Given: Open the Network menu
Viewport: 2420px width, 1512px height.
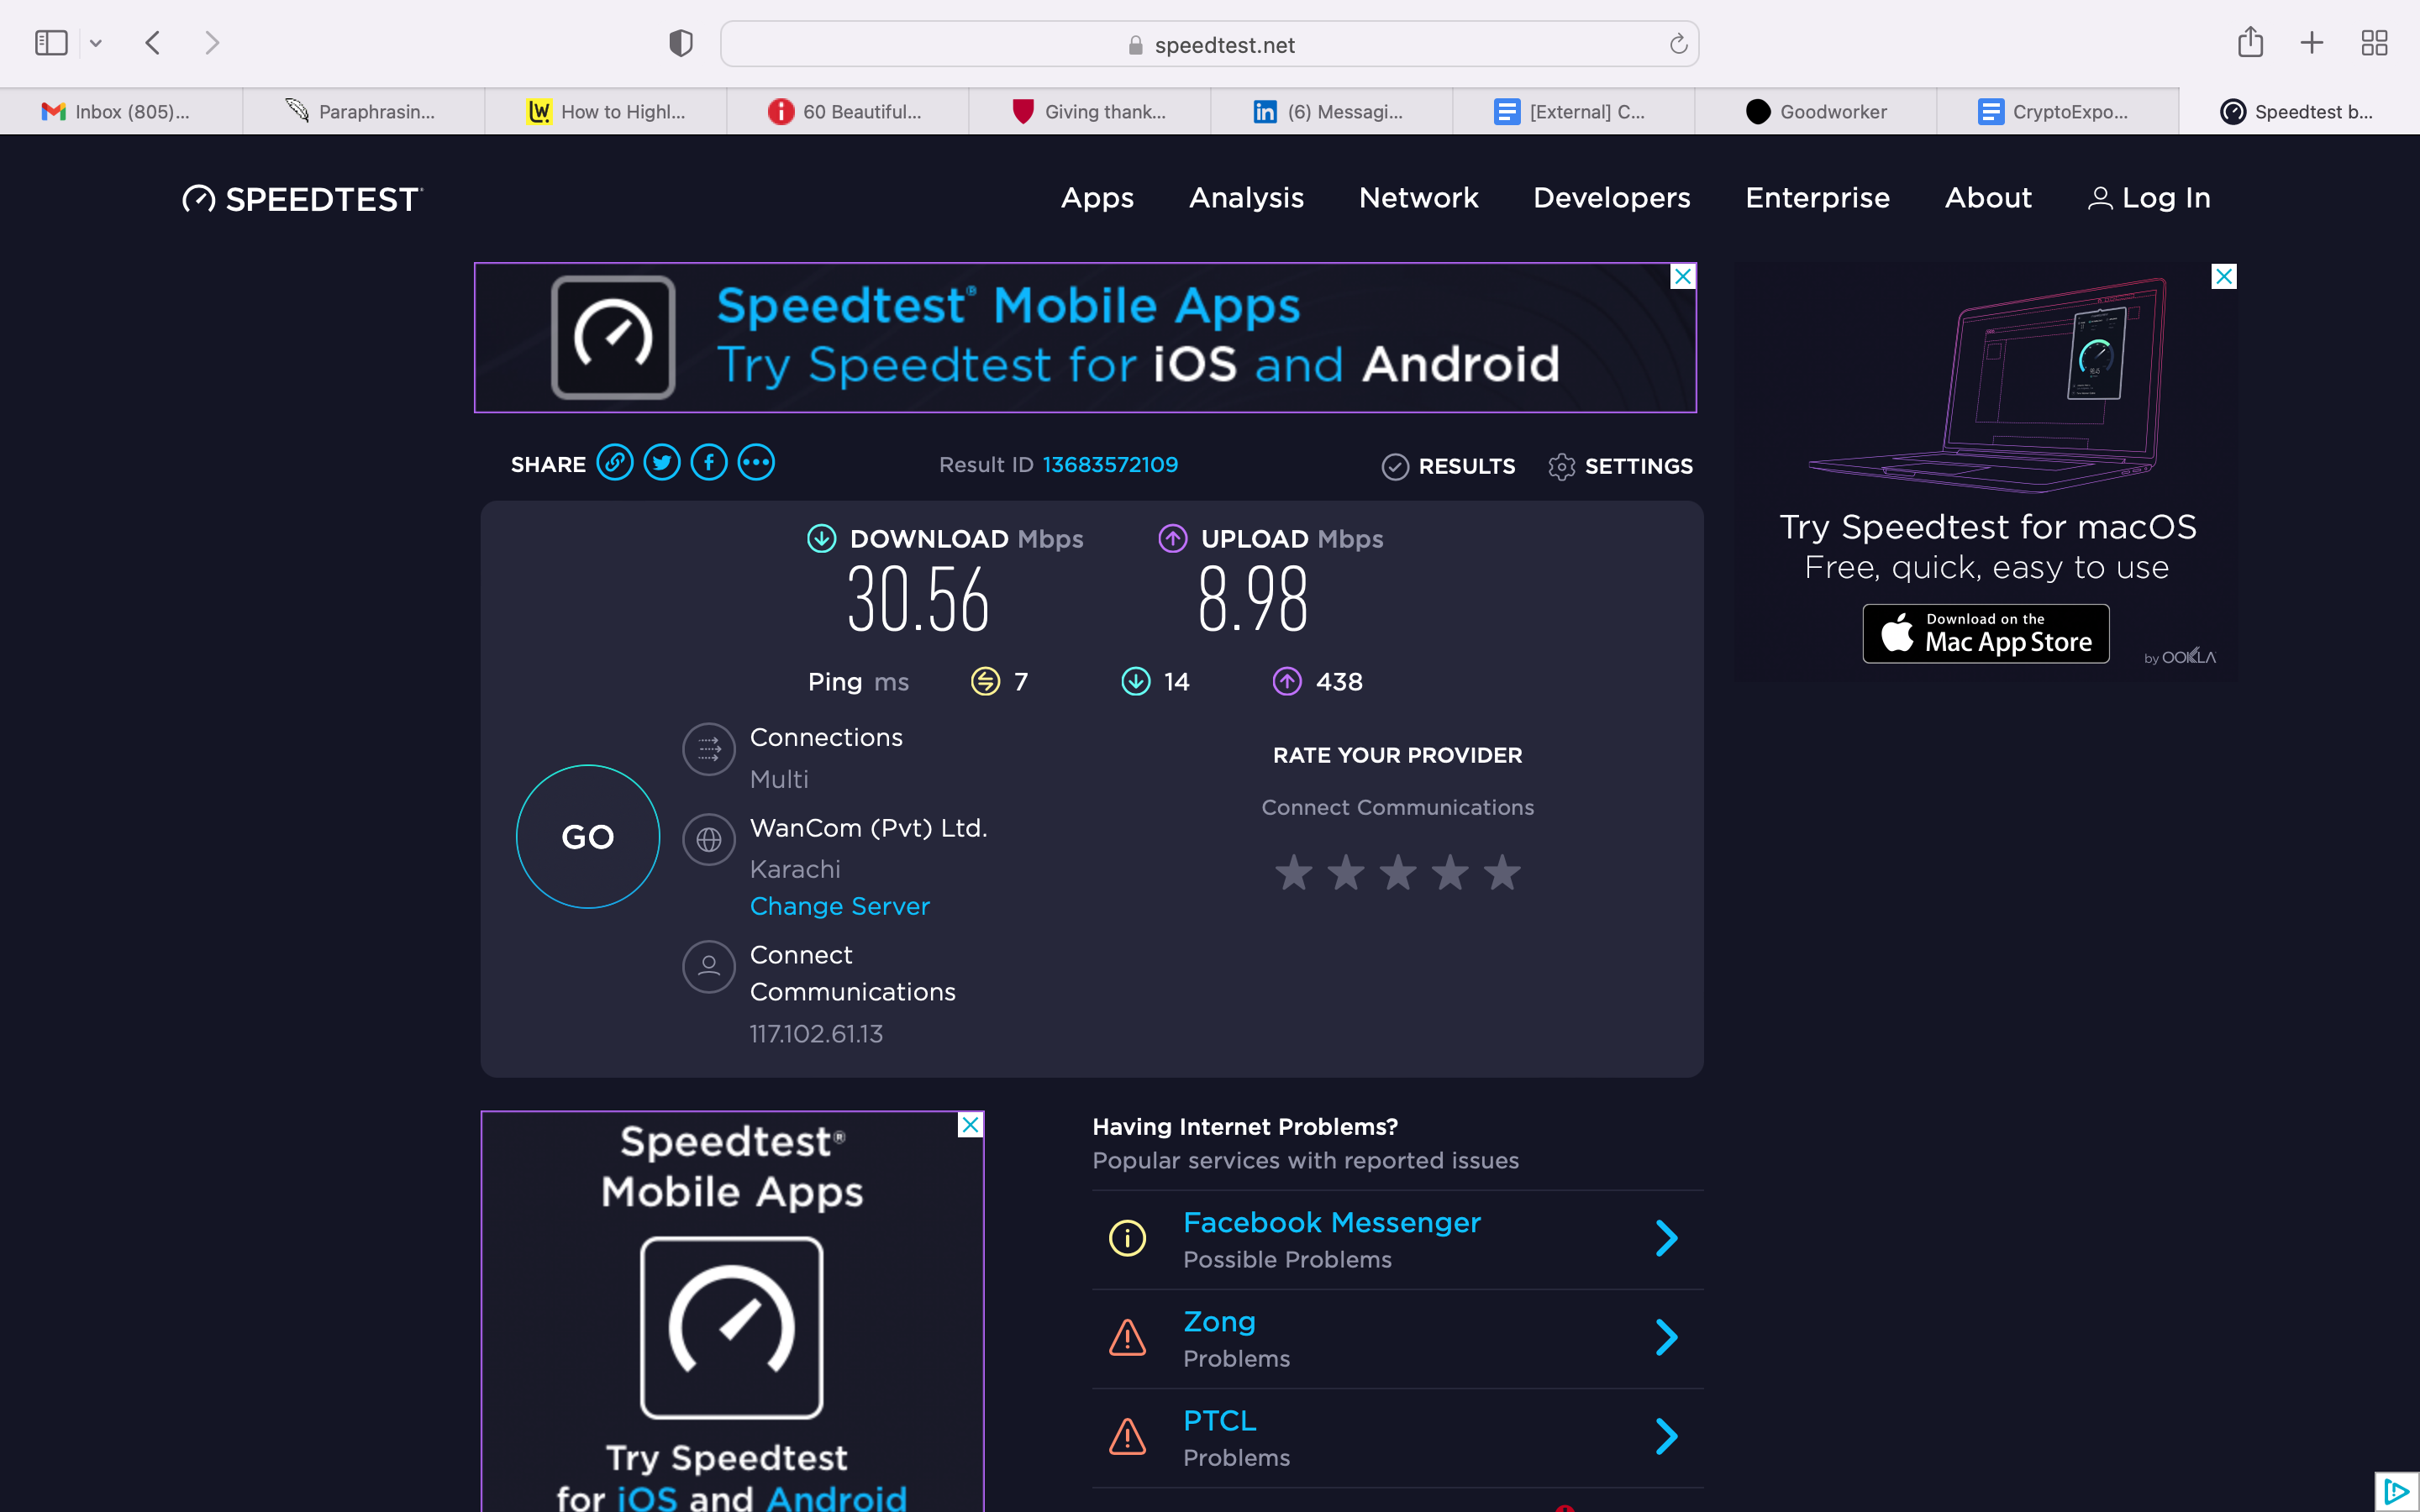Looking at the screenshot, I should coord(1418,198).
